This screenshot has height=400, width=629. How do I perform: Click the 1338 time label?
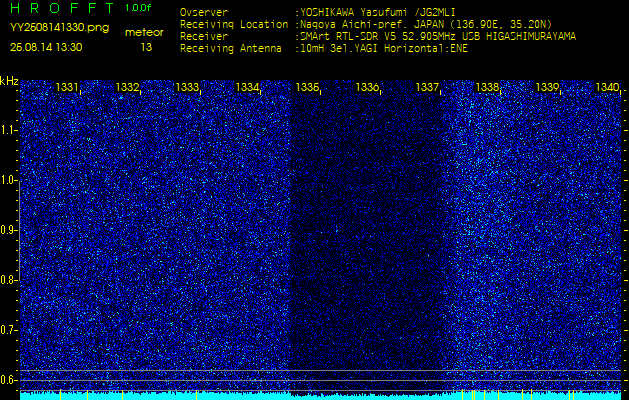487,87
